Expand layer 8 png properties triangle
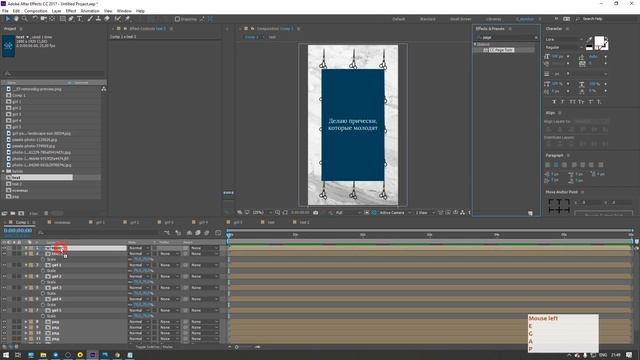This screenshot has height=360, width=640. (x=26, y=322)
